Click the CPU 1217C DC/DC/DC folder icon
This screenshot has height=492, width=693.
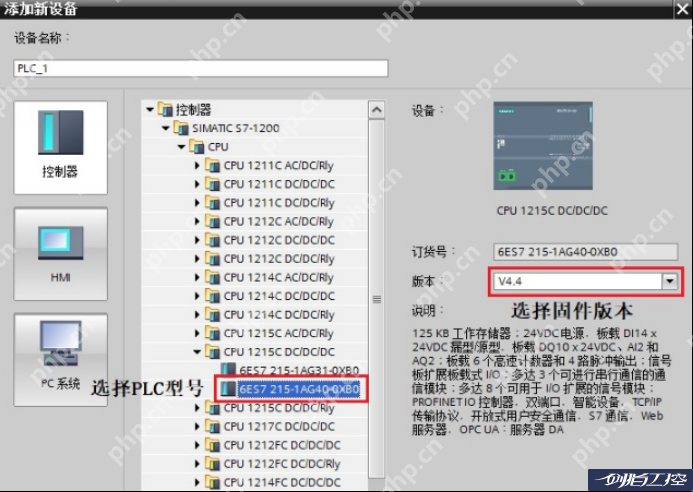213,426
